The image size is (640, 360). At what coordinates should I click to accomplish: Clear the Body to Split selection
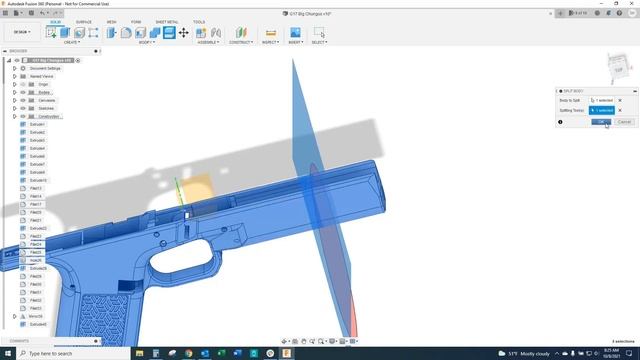click(620, 100)
